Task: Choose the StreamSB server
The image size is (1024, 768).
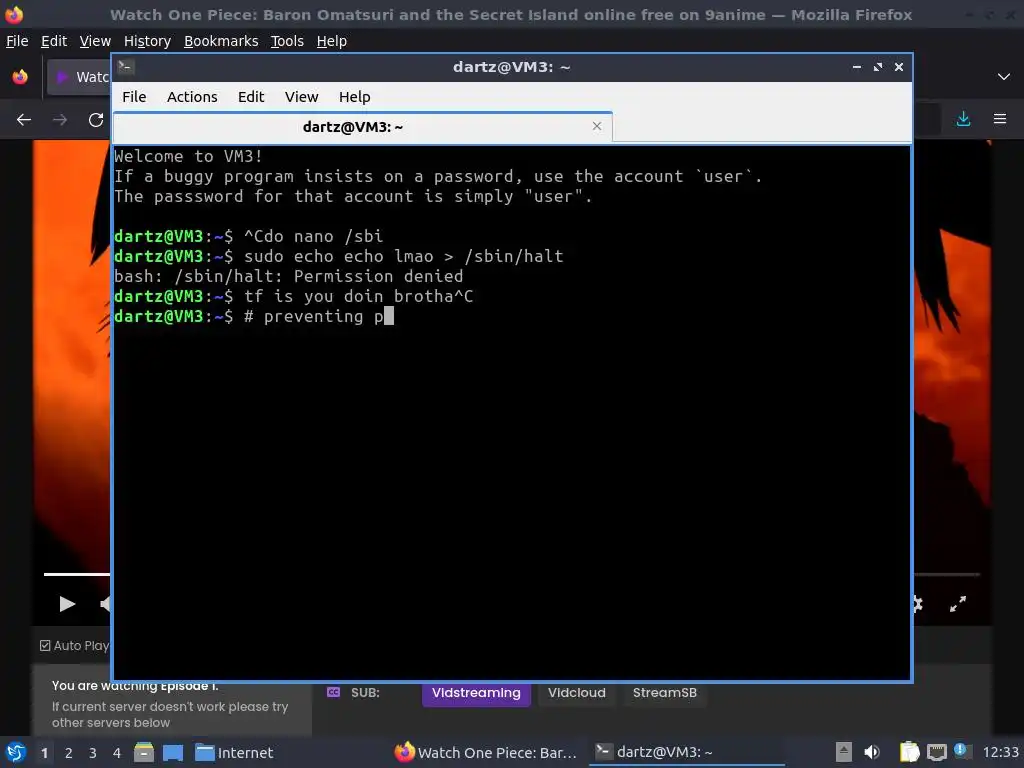Action: pyautogui.click(x=665, y=693)
